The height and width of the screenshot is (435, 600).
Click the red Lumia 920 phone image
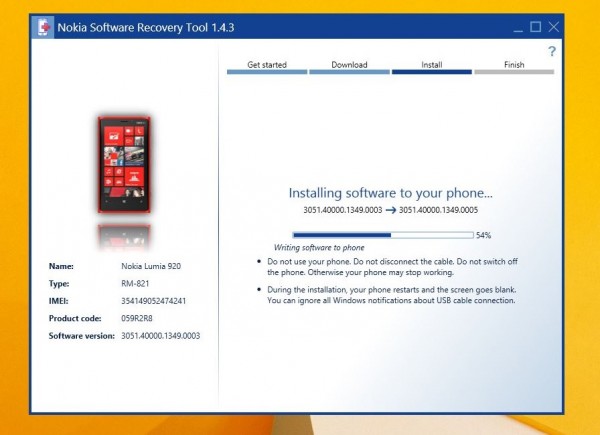click(x=124, y=165)
